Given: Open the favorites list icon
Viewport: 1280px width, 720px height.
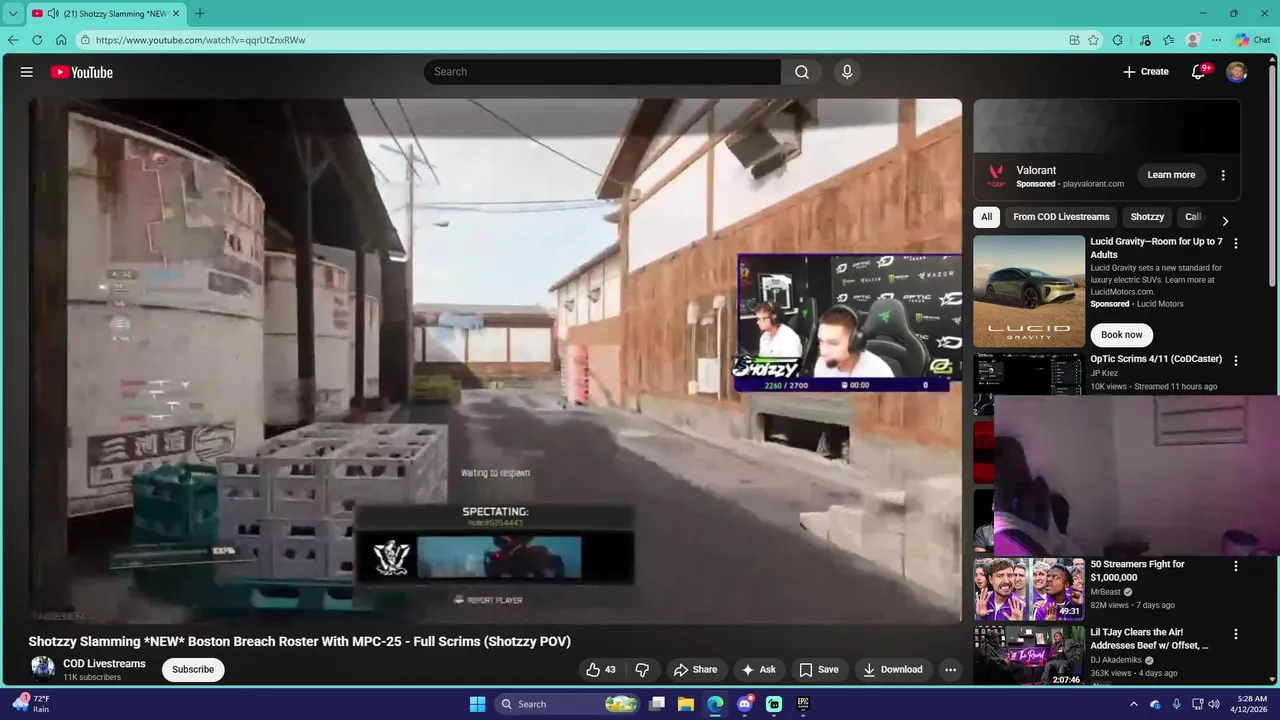Looking at the screenshot, I should click(1169, 40).
